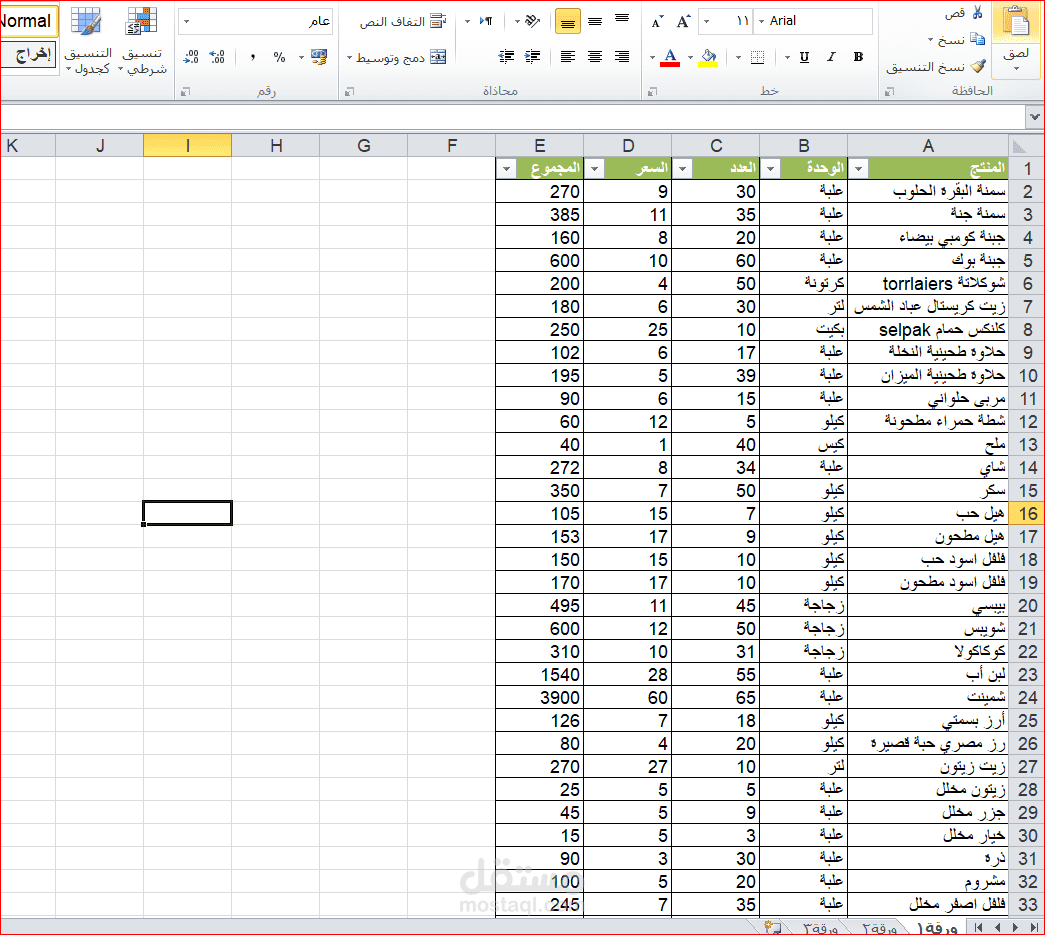Toggle Italic formatting
This screenshot has height=935, width=1045.
coord(831,57)
